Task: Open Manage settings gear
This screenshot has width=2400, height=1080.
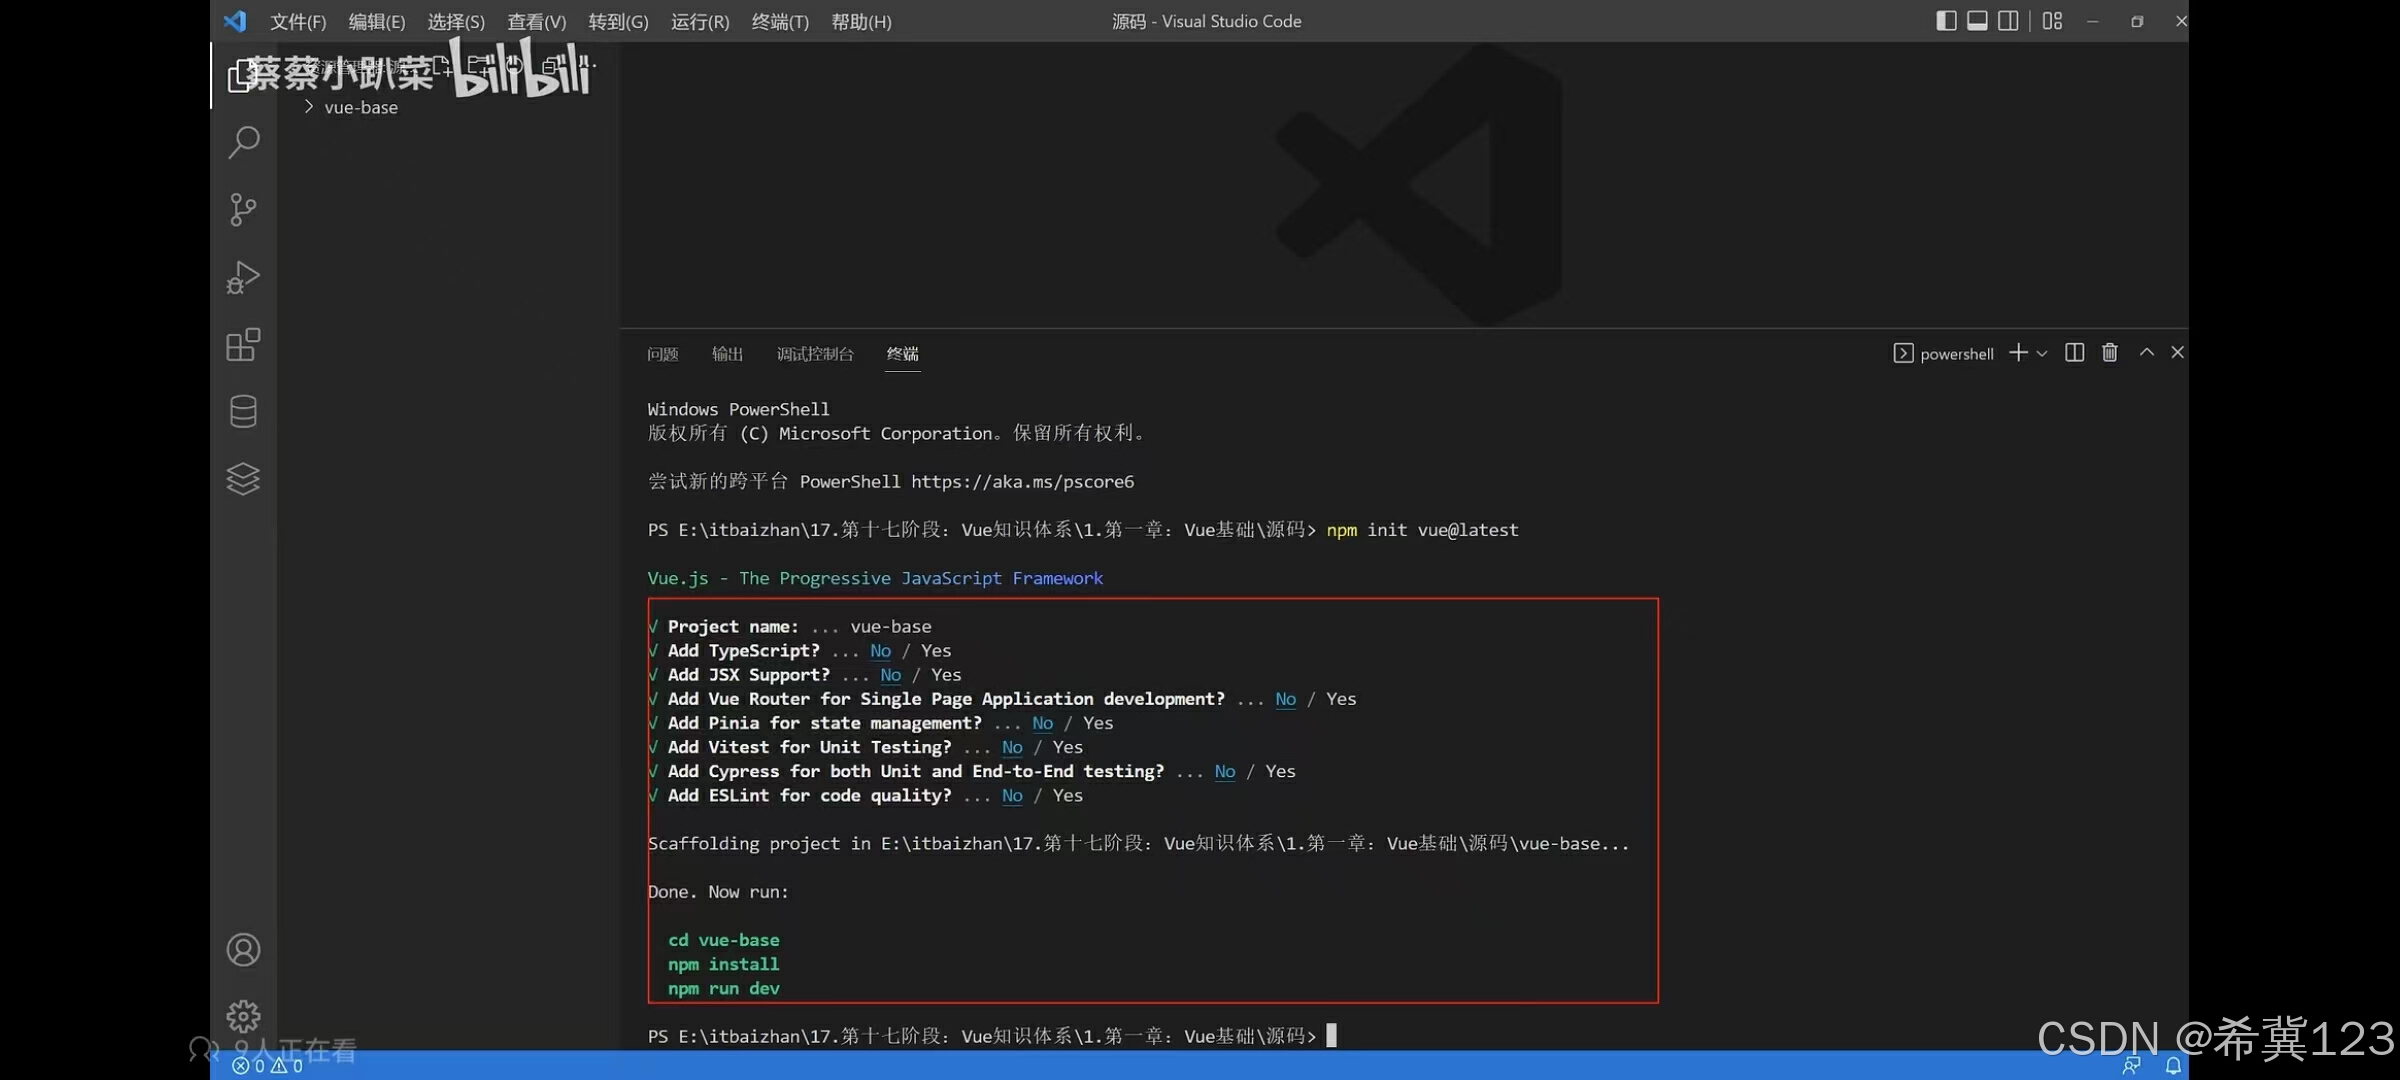Action: click(243, 1016)
